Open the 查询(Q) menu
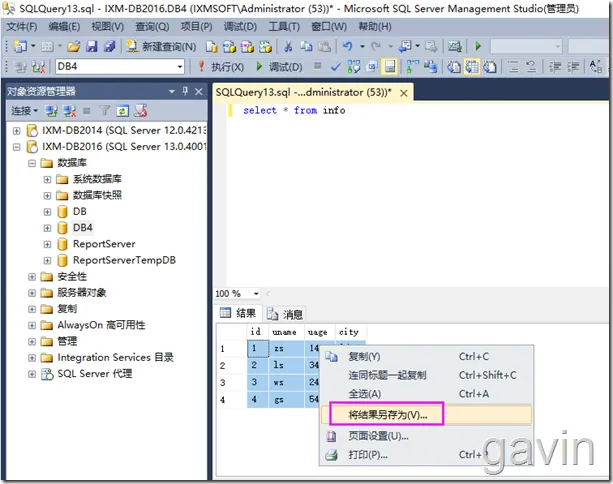 tap(152, 27)
